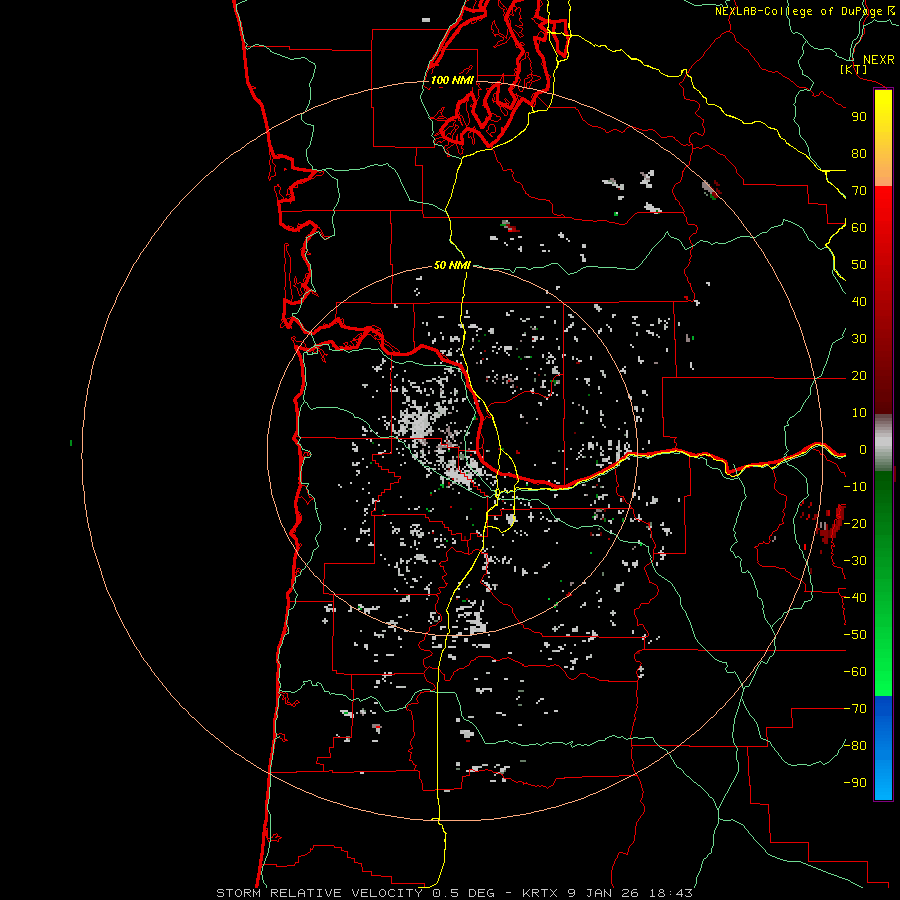Click the -30 value on velocity scale
The width and height of the screenshot is (900, 900).
tap(855, 561)
